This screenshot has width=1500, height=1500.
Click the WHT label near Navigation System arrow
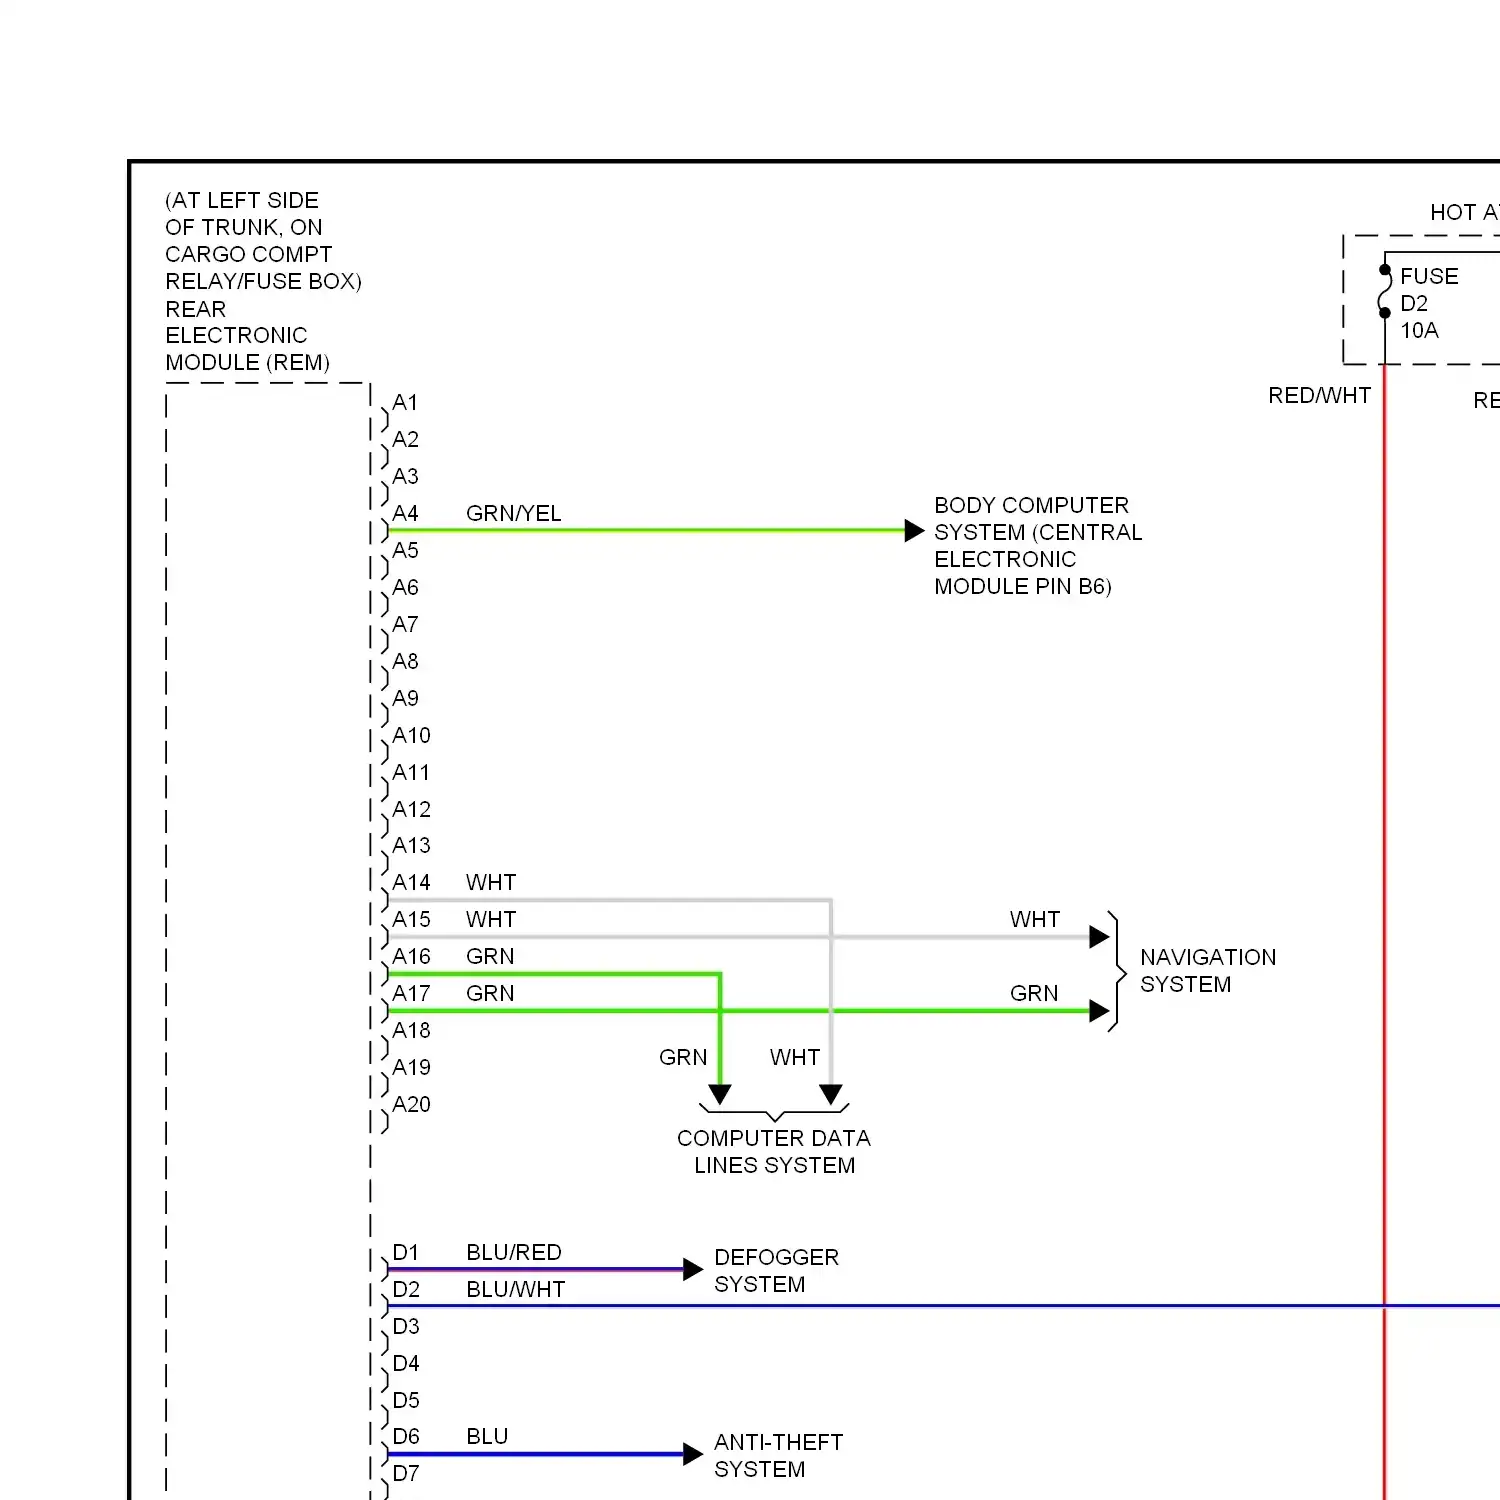coord(1035,920)
